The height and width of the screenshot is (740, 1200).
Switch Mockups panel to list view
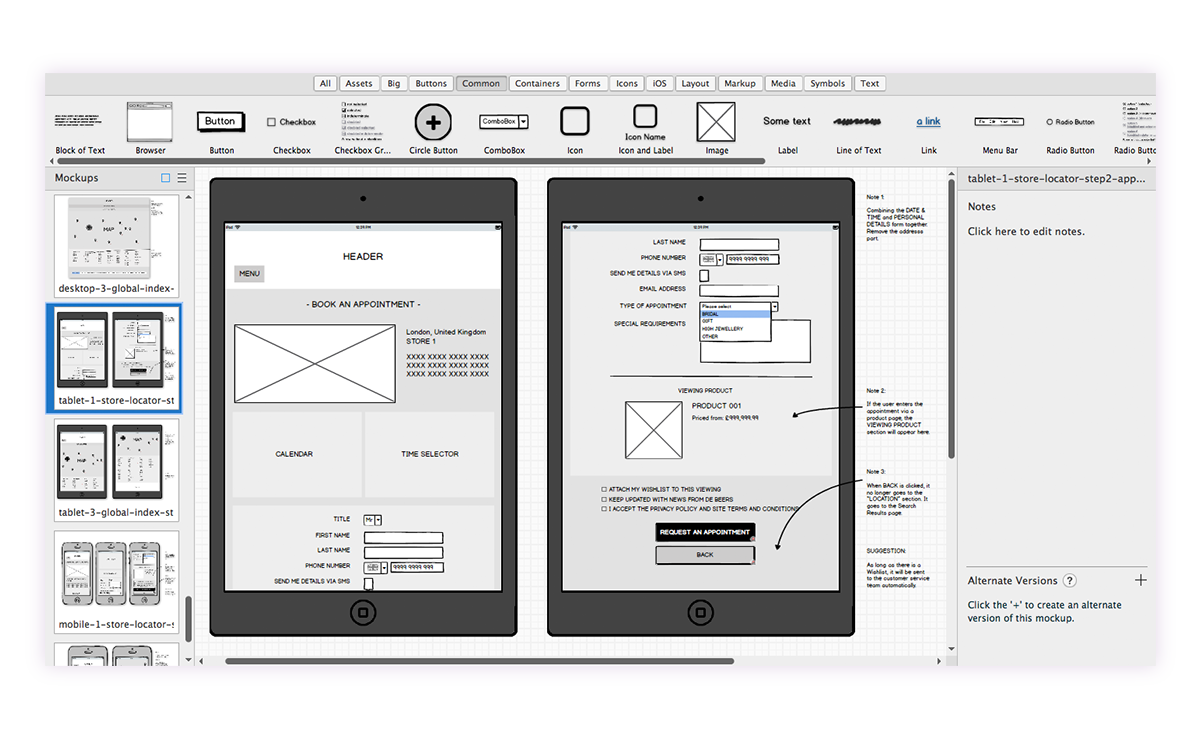(x=182, y=178)
